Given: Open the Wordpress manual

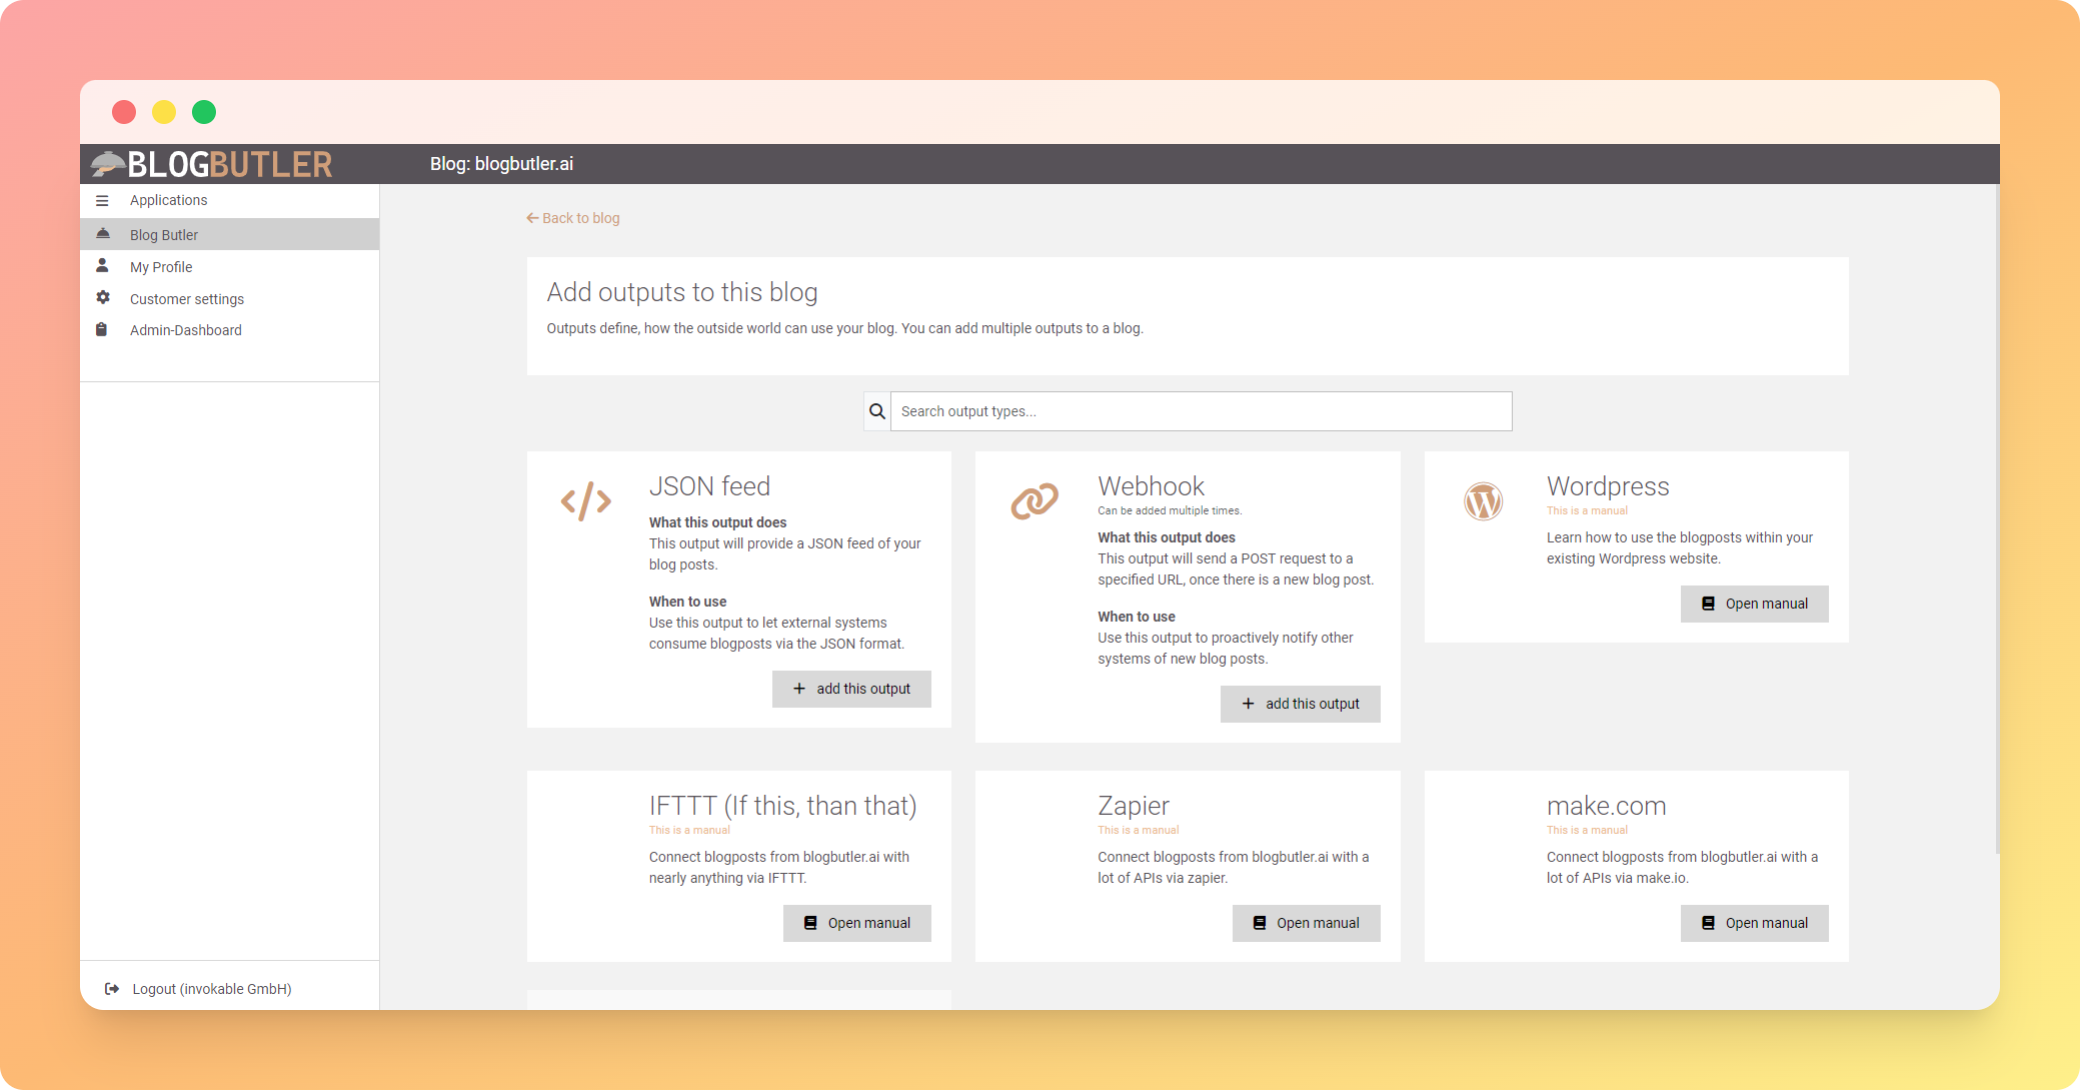Looking at the screenshot, I should (1754, 604).
